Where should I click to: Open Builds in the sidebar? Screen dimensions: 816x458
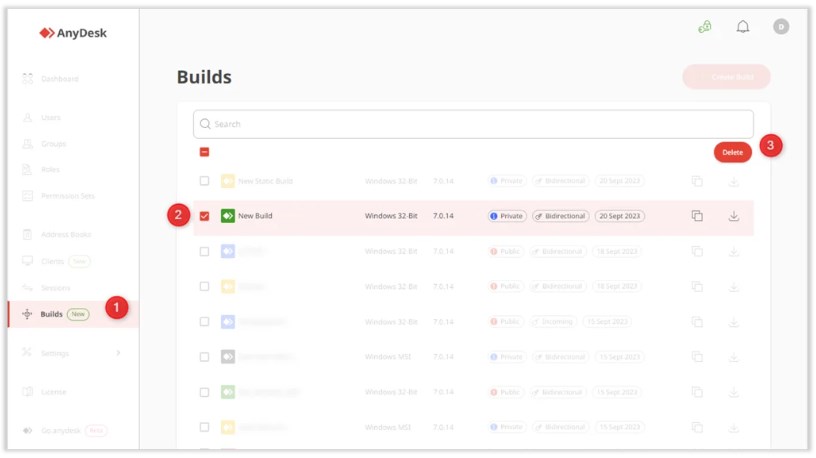[x=52, y=314]
